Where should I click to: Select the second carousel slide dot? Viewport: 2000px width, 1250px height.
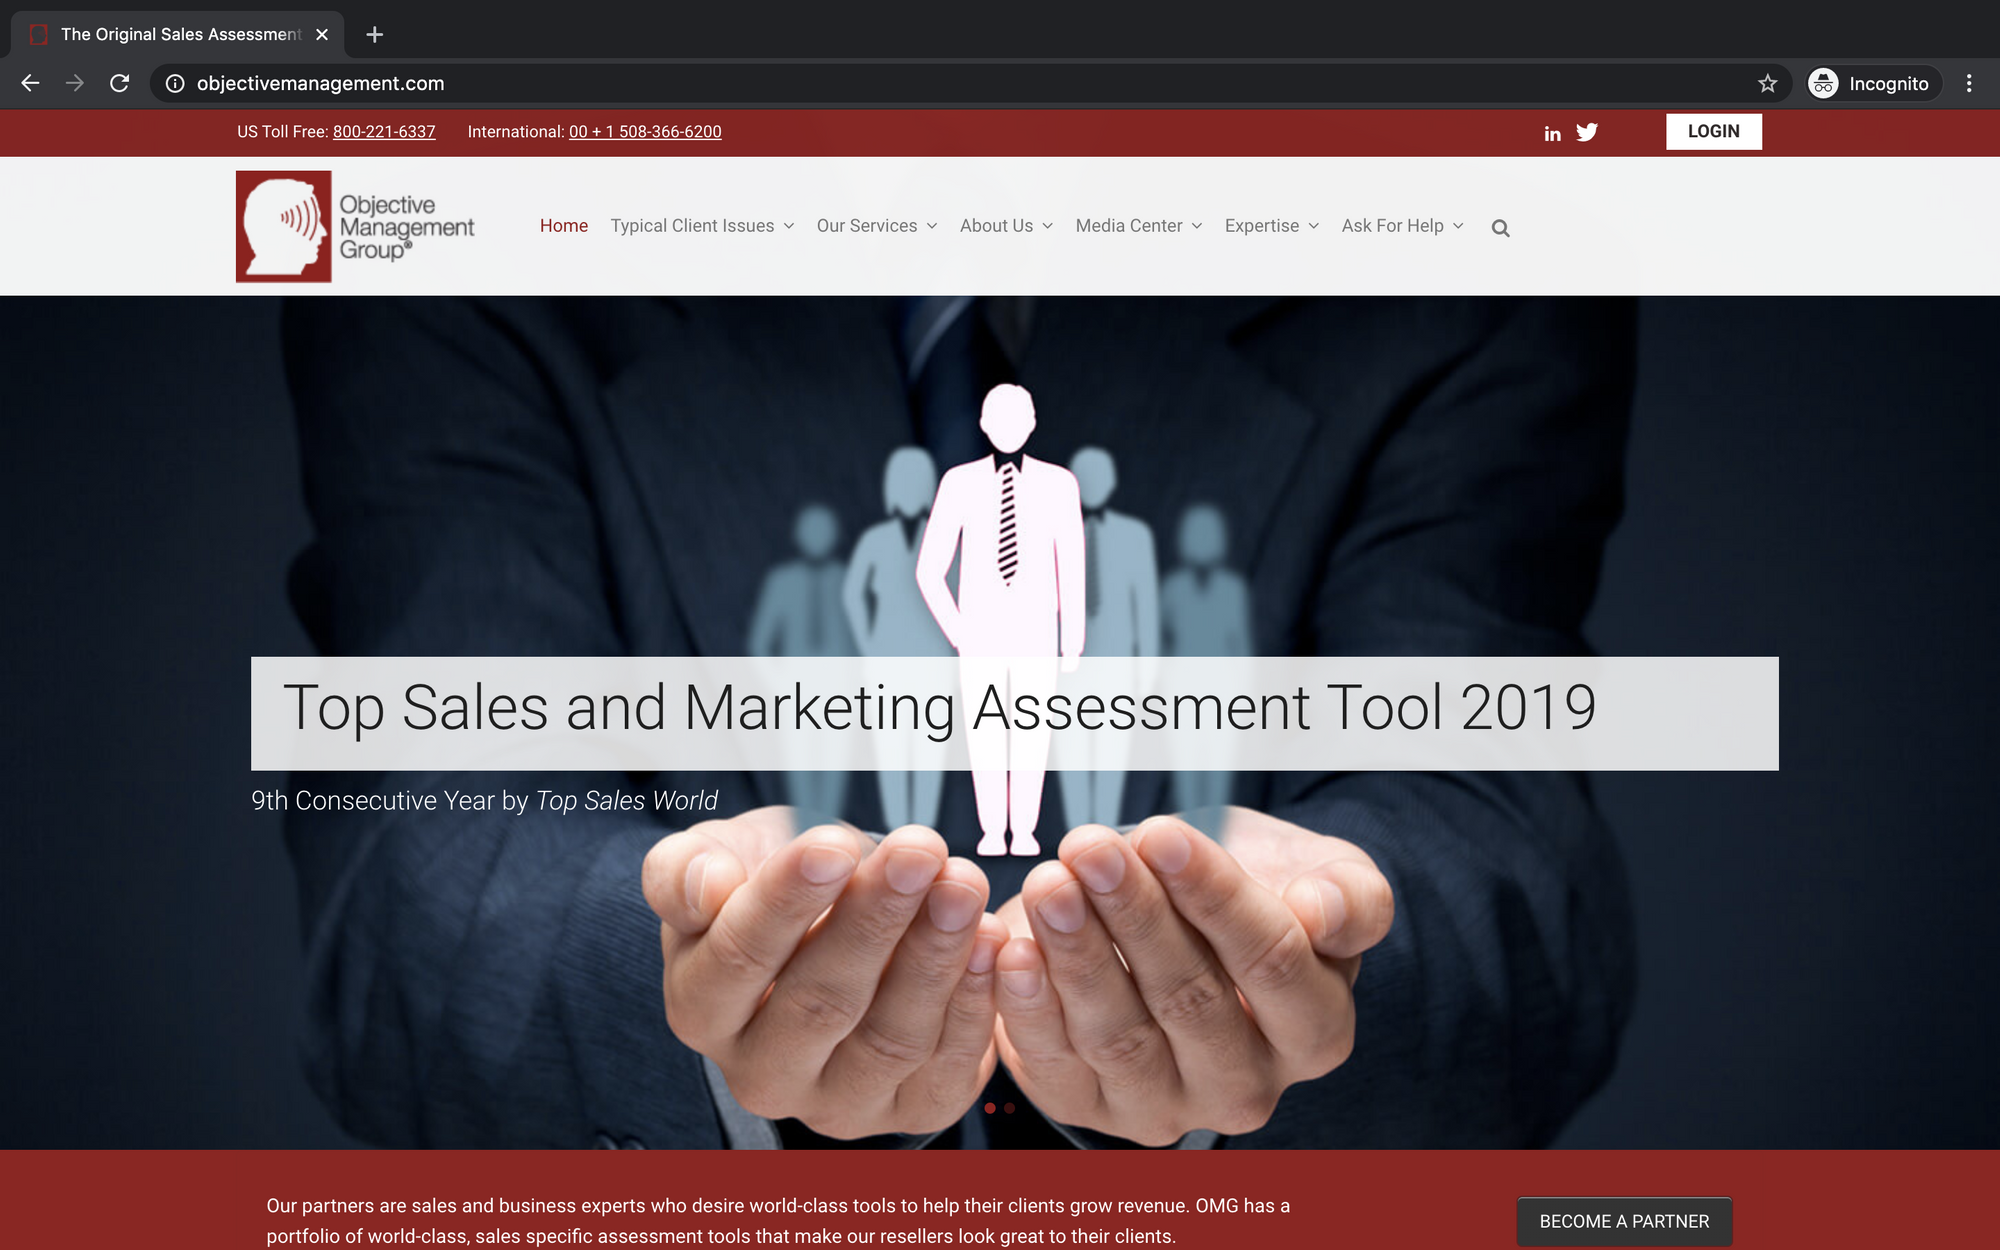click(x=1010, y=1108)
